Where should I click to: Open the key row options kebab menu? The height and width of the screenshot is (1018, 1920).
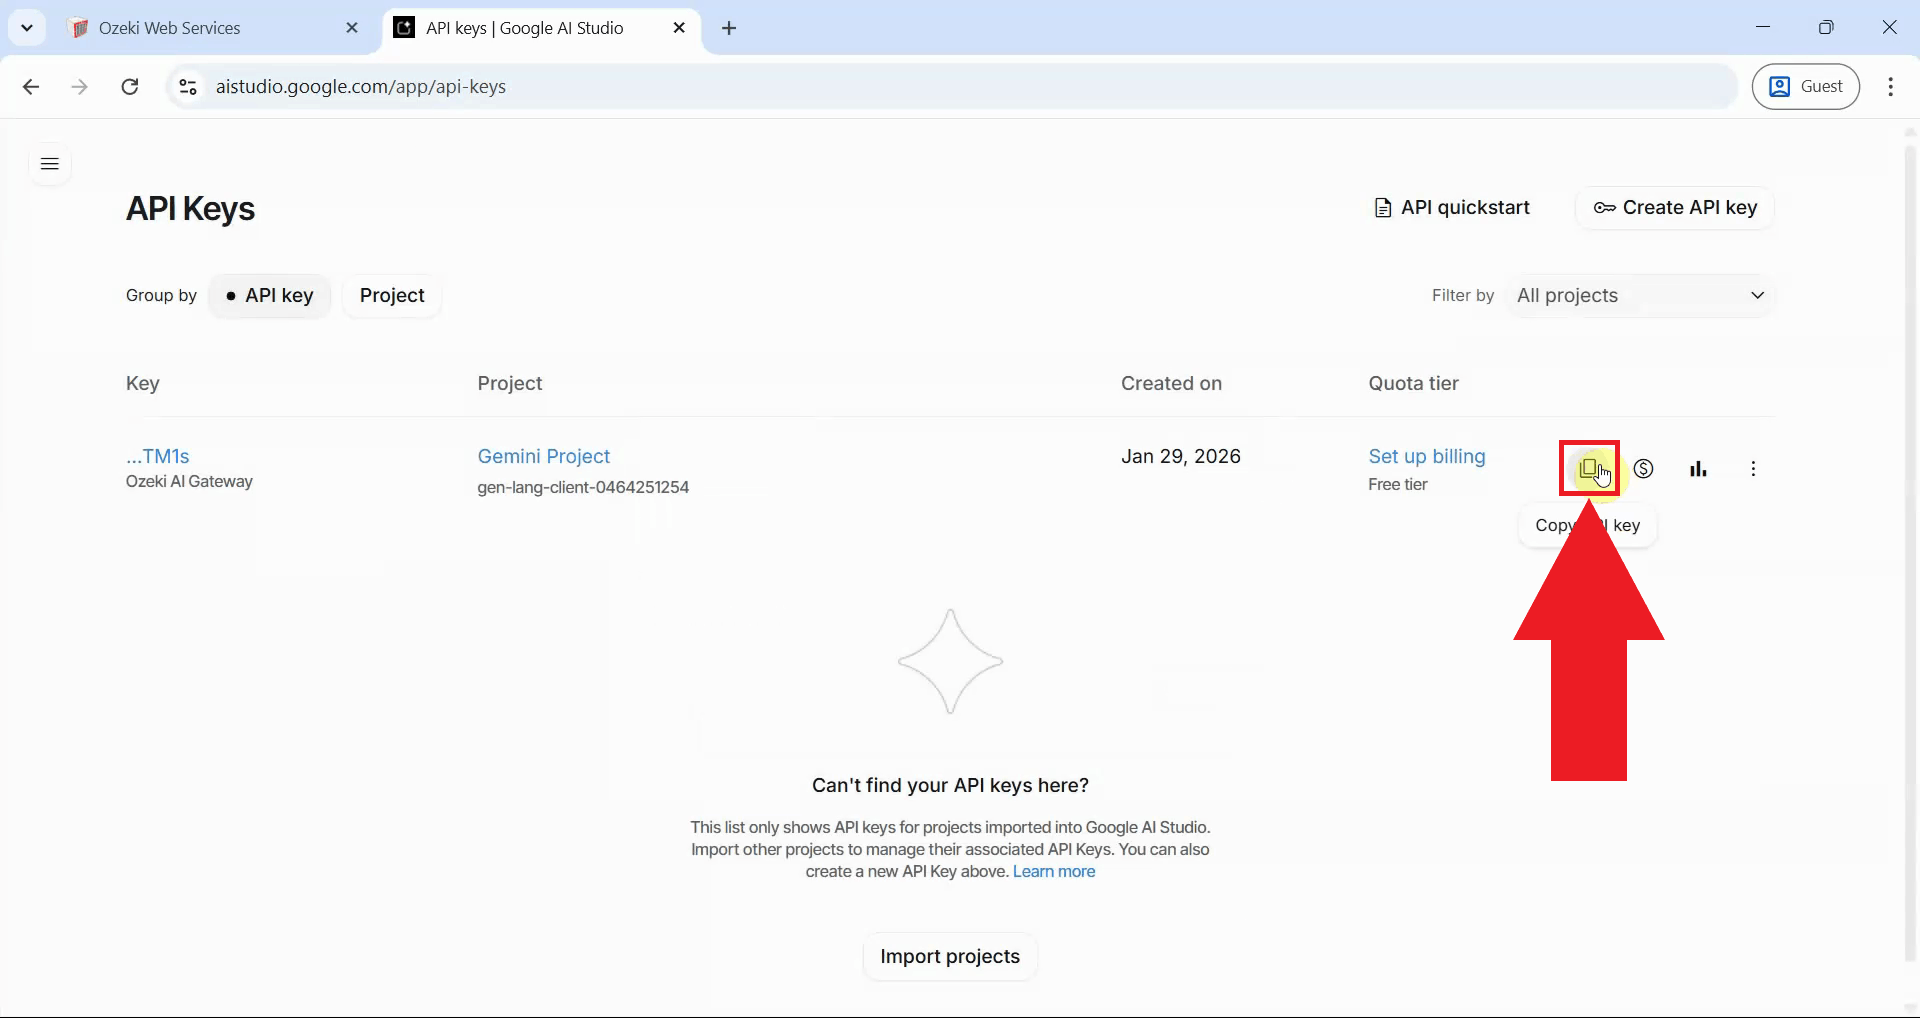coord(1754,468)
